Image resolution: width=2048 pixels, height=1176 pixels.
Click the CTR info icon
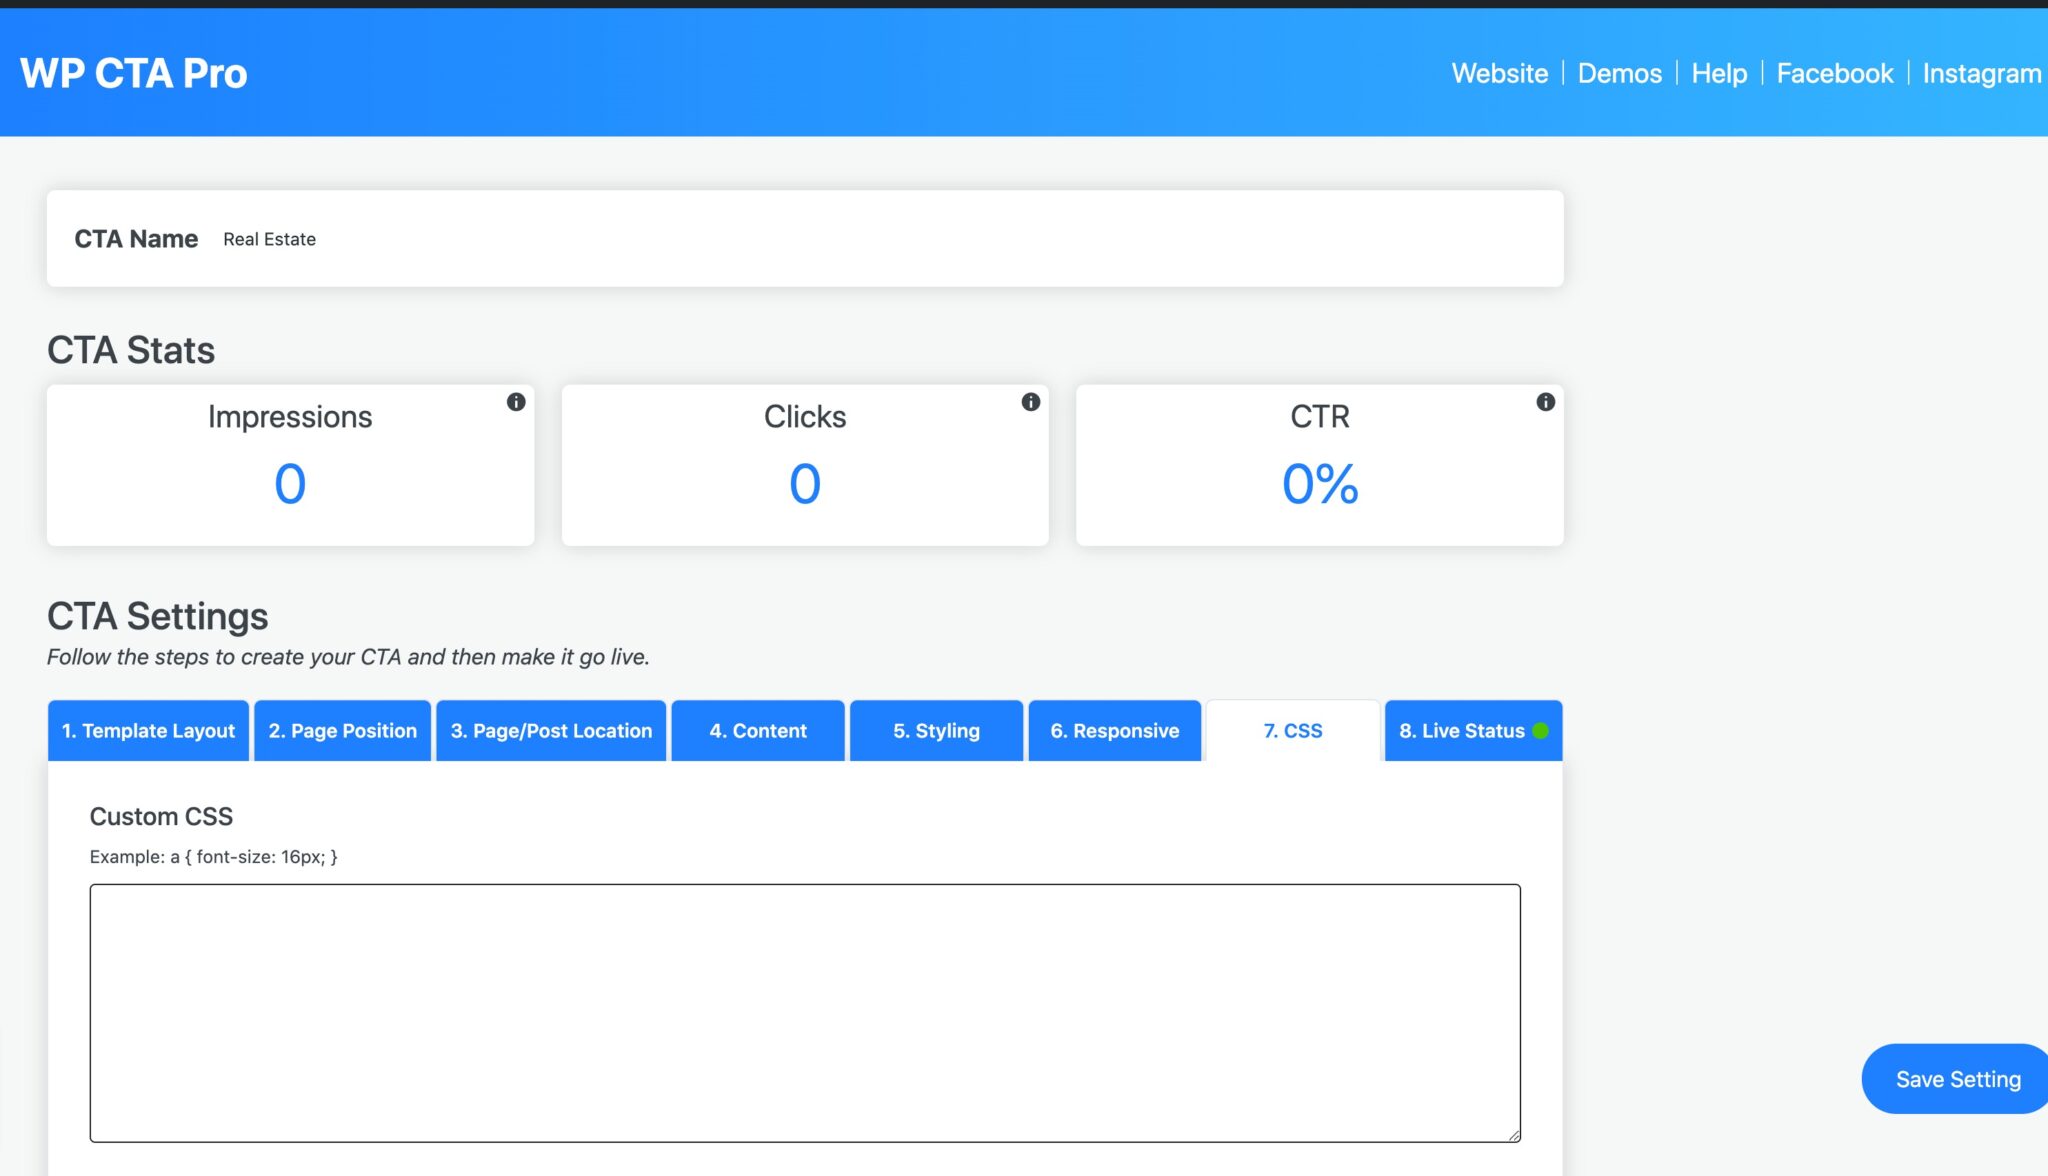1546,403
